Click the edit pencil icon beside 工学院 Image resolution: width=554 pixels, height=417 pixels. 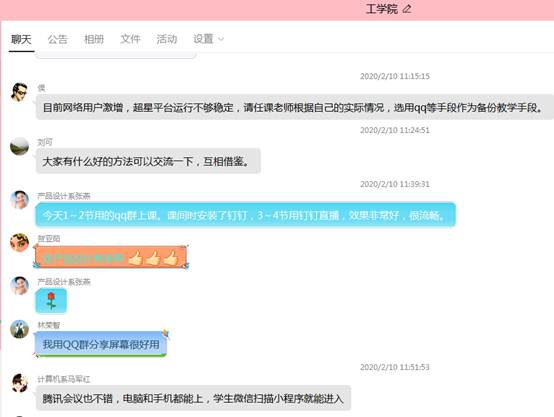[407, 9]
